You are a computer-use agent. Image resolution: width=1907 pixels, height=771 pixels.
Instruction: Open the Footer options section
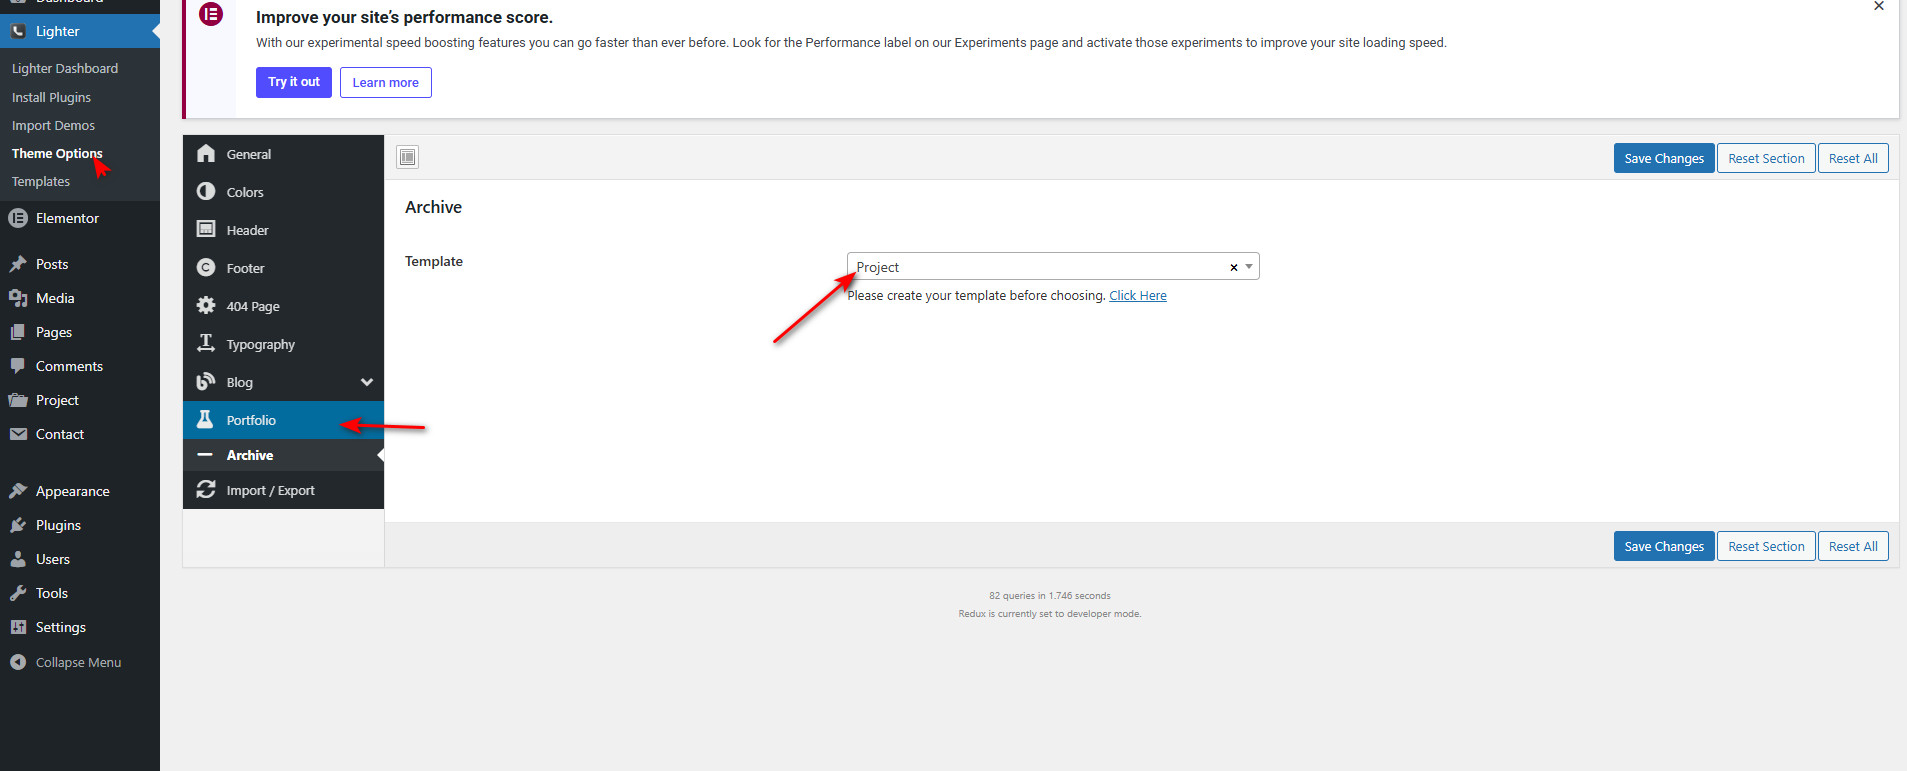pyautogui.click(x=245, y=268)
